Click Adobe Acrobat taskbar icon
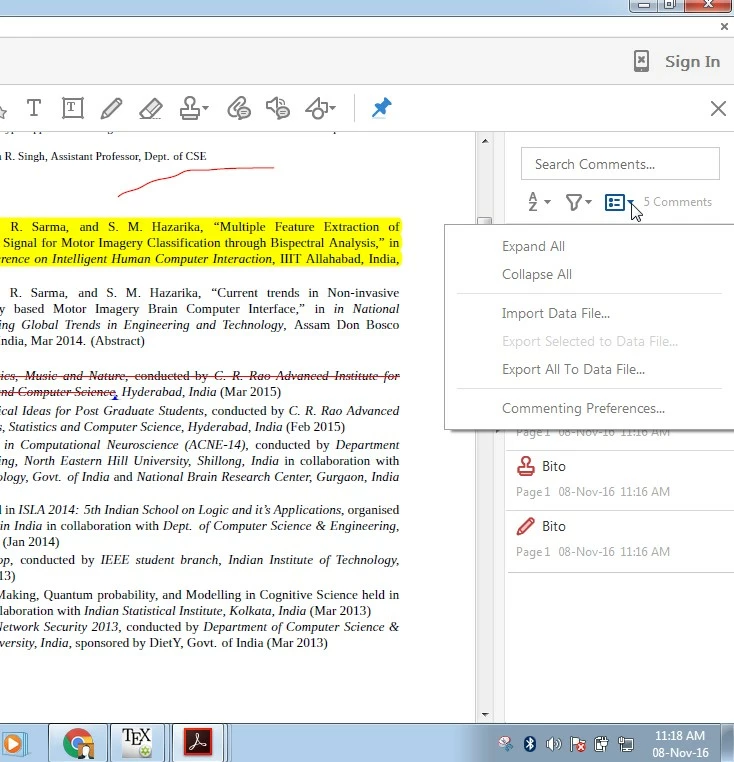This screenshot has height=762, width=734. (x=197, y=743)
